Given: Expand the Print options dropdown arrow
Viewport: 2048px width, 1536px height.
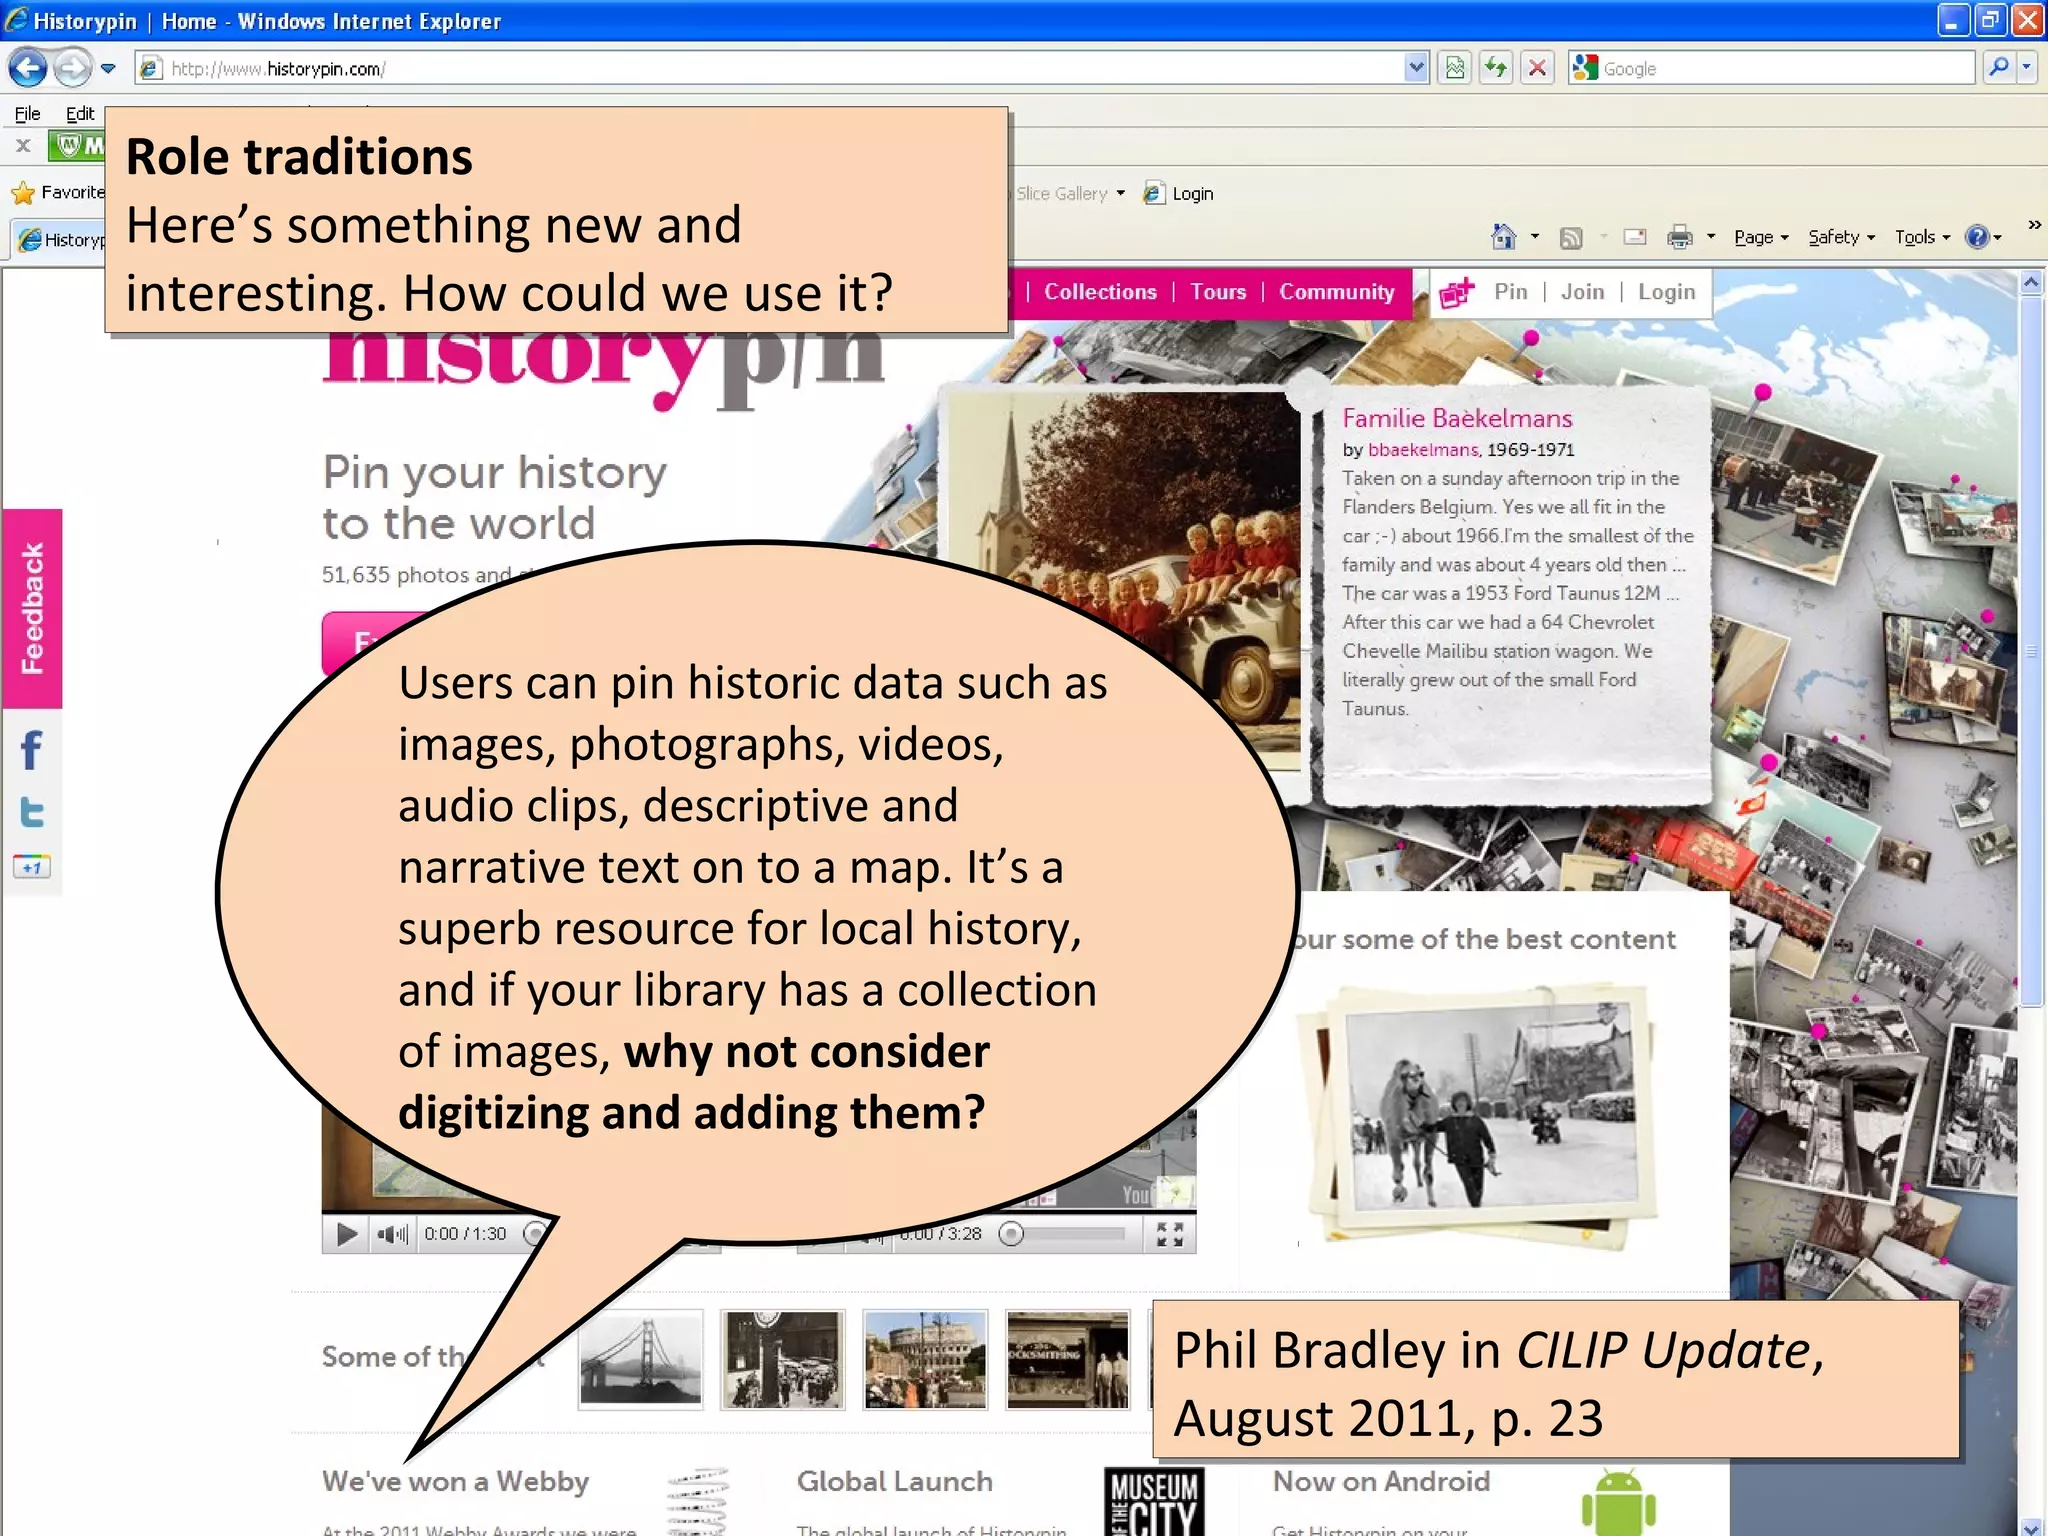Looking at the screenshot, I should (1711, 237).
